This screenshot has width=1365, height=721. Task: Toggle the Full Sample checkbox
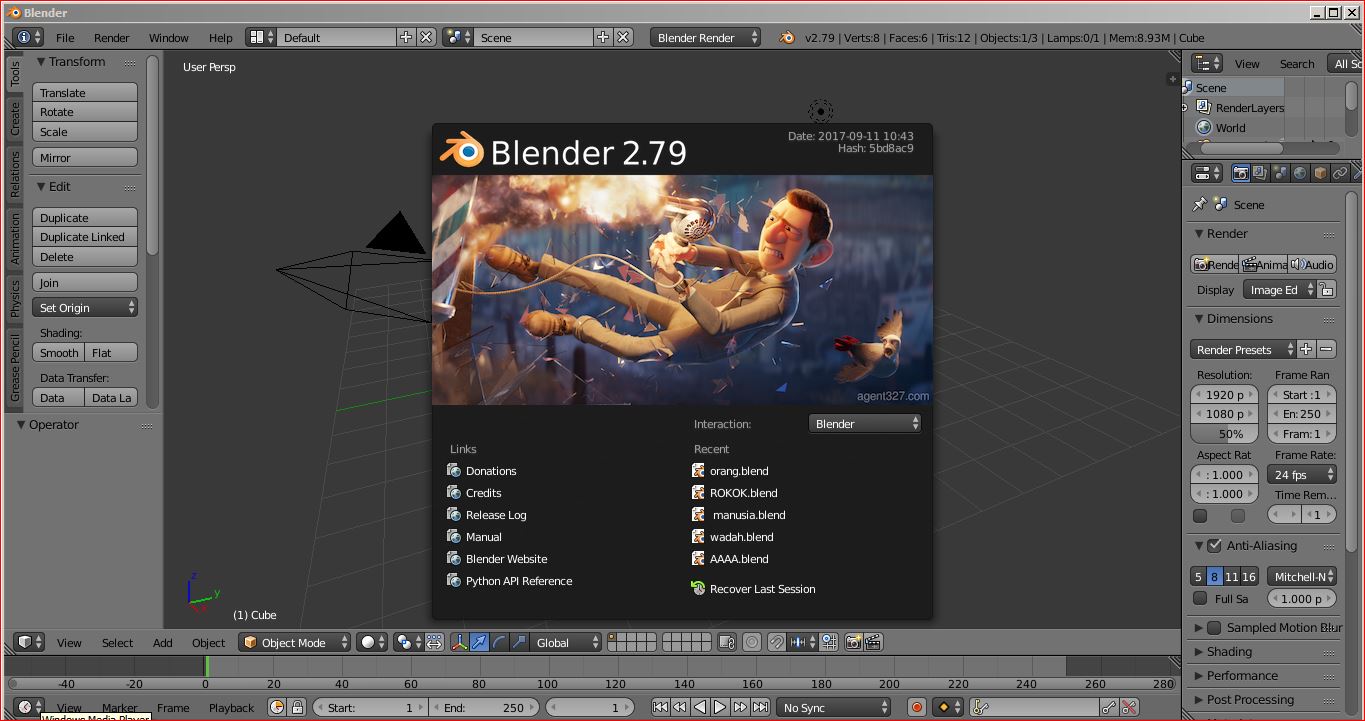(x=1200, y=598)
